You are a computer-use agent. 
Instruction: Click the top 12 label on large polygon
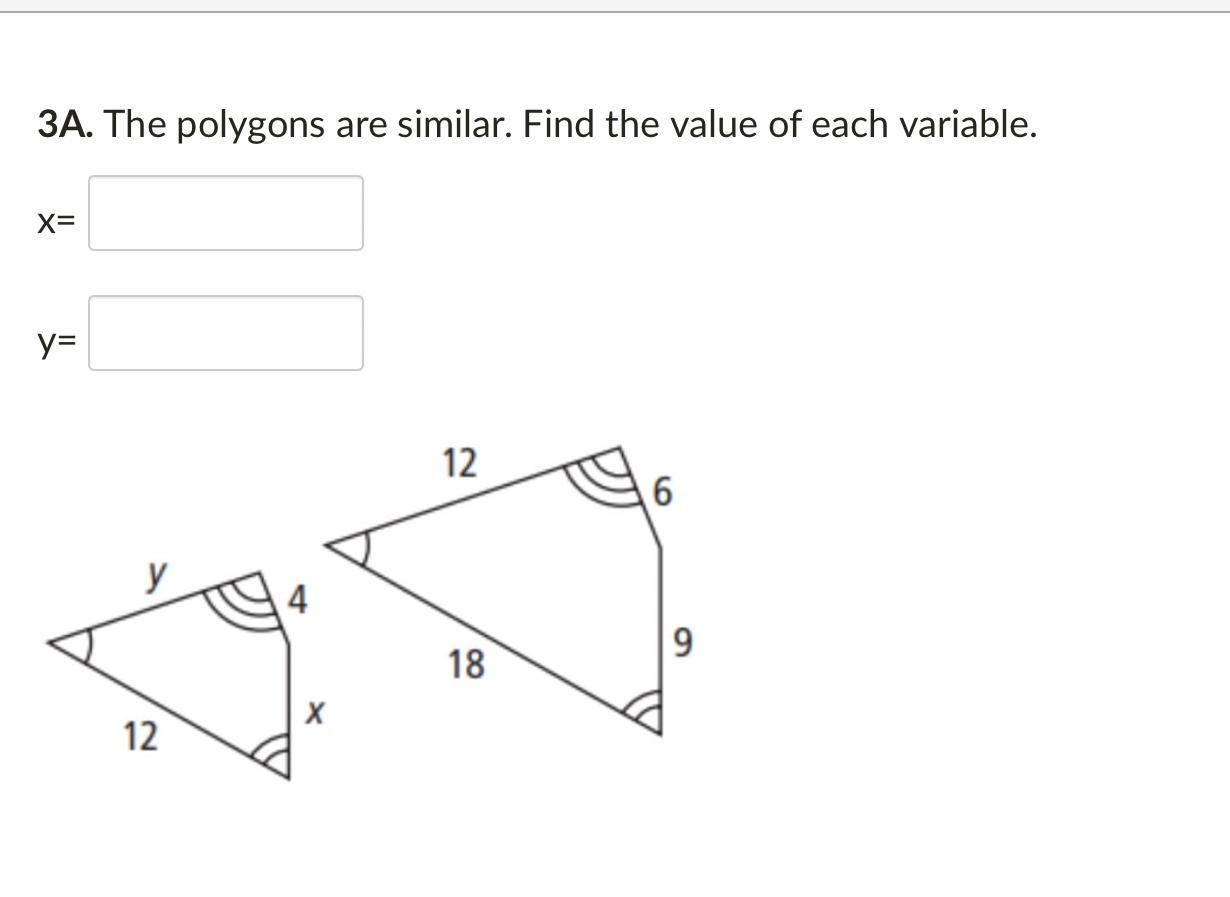tap(459, 463)
